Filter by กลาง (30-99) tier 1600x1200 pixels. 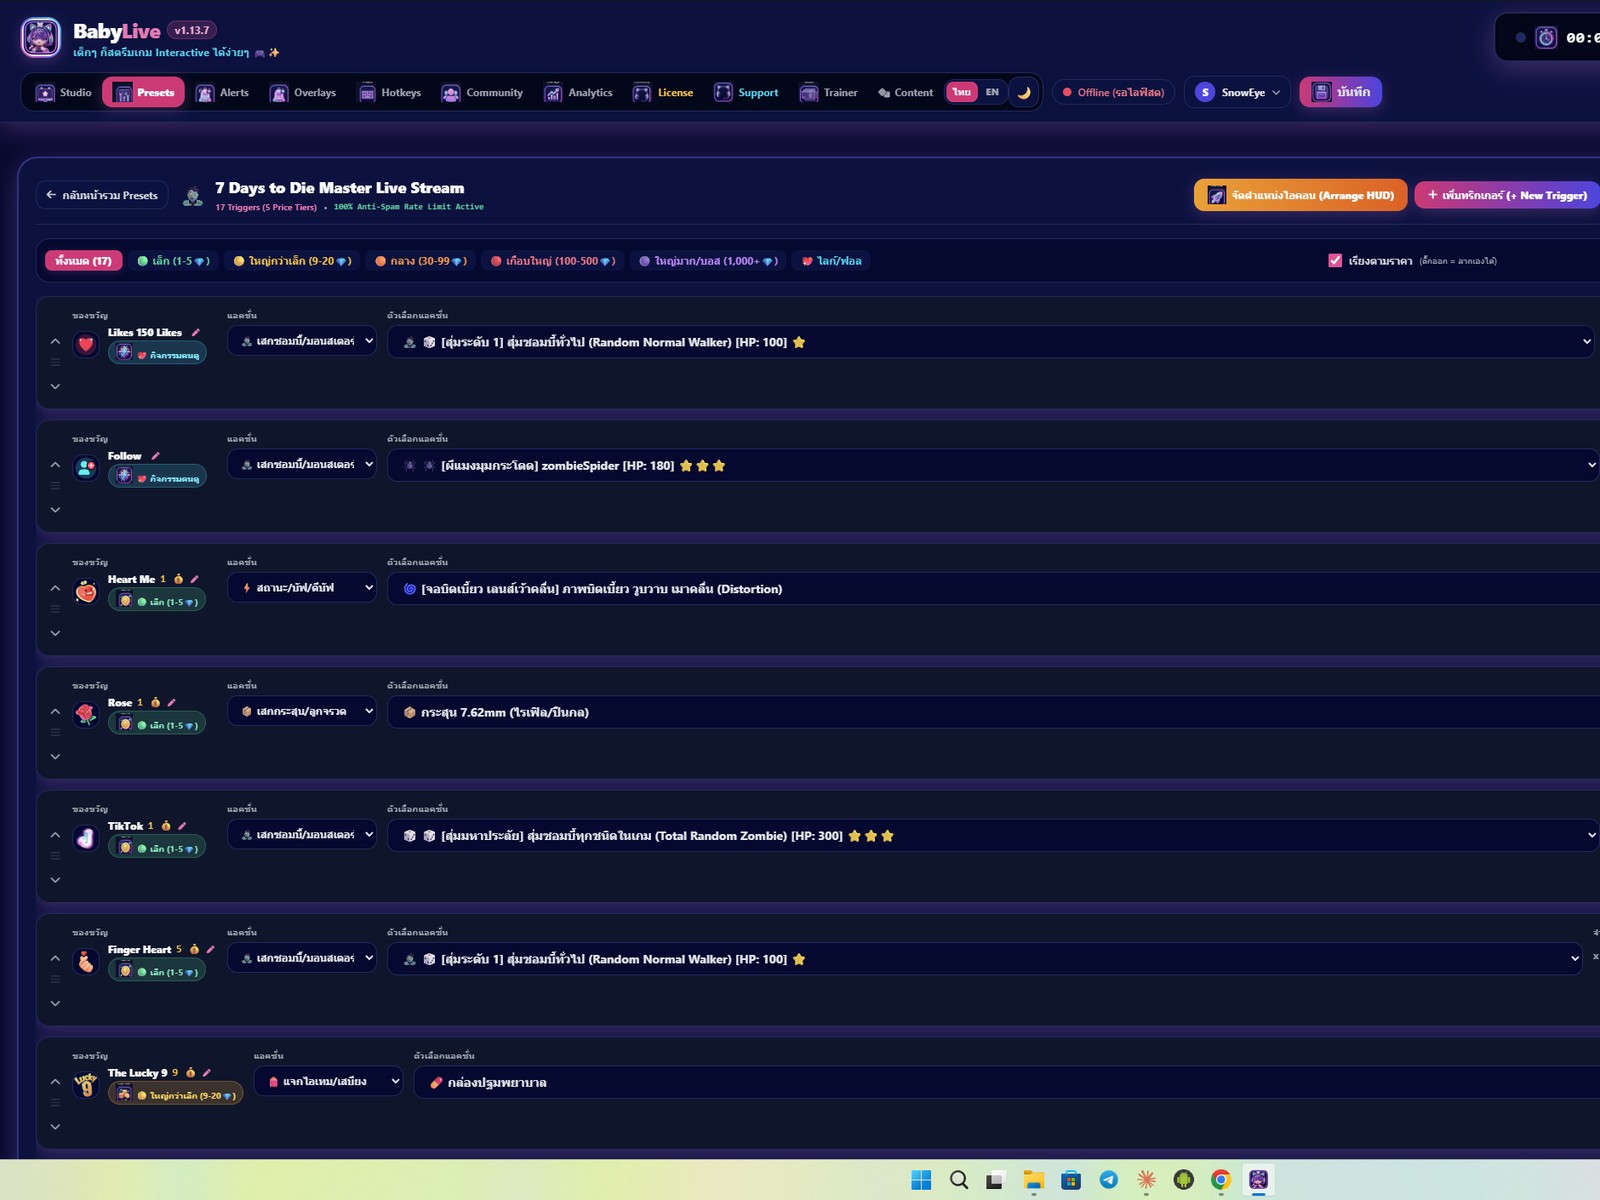pyautogui.click(x=420, y=261)
